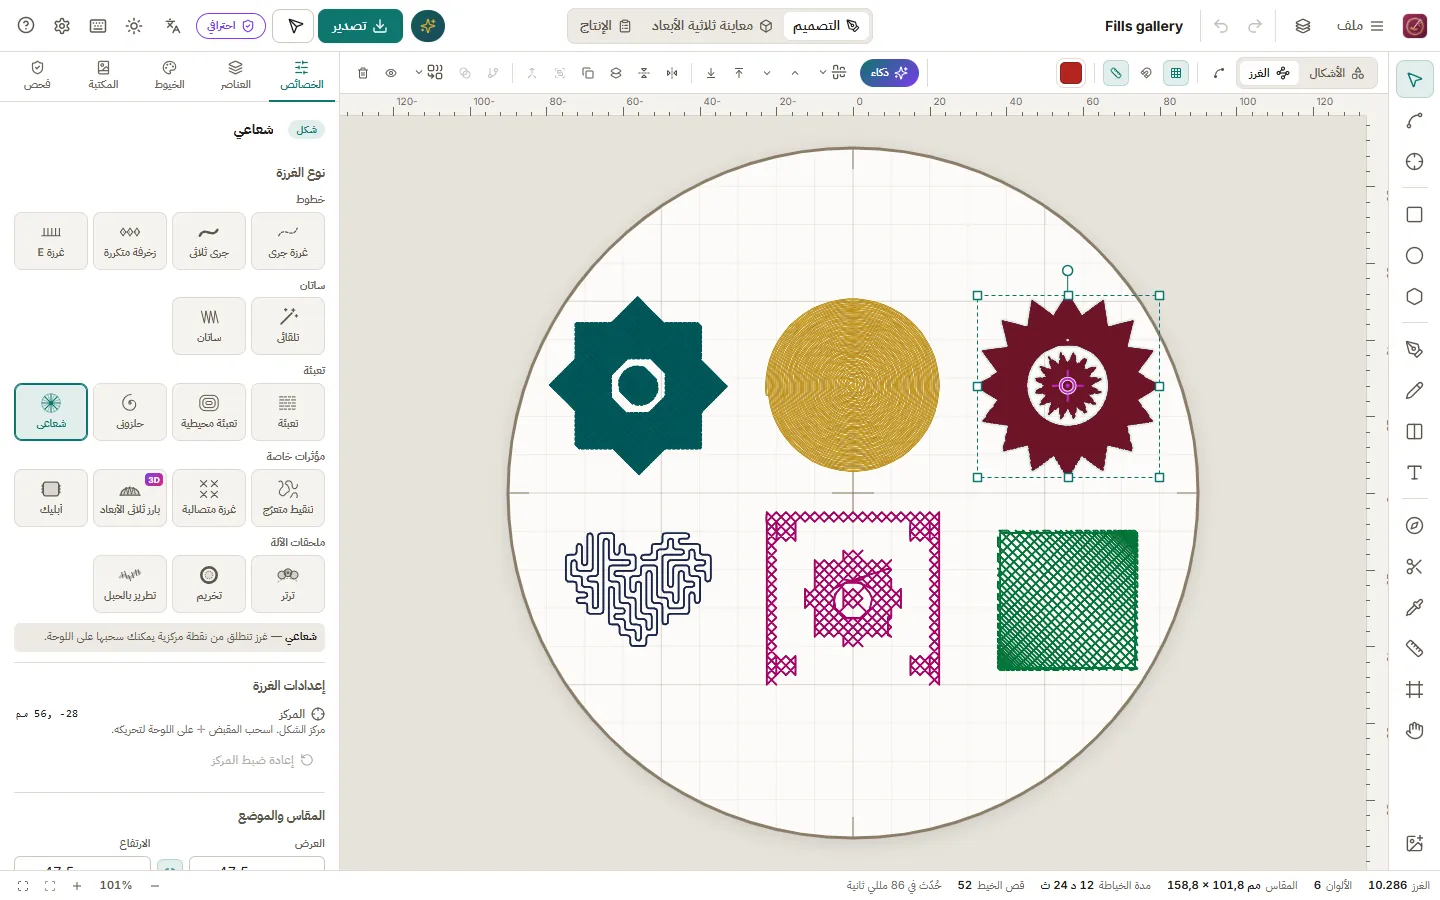This screenshot has height=900, width=1440.
Task: Open the measure ruler tool in right toolbar
Action: tap(1414, 649)
